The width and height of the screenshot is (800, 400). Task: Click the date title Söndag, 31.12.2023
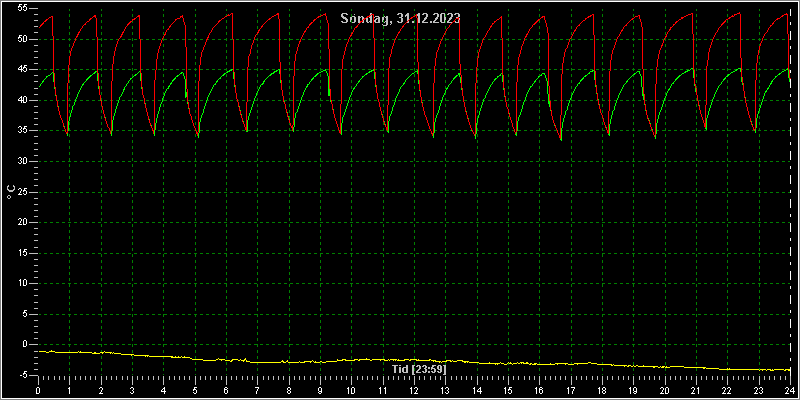pyautogui.click(x=401, y=18)
